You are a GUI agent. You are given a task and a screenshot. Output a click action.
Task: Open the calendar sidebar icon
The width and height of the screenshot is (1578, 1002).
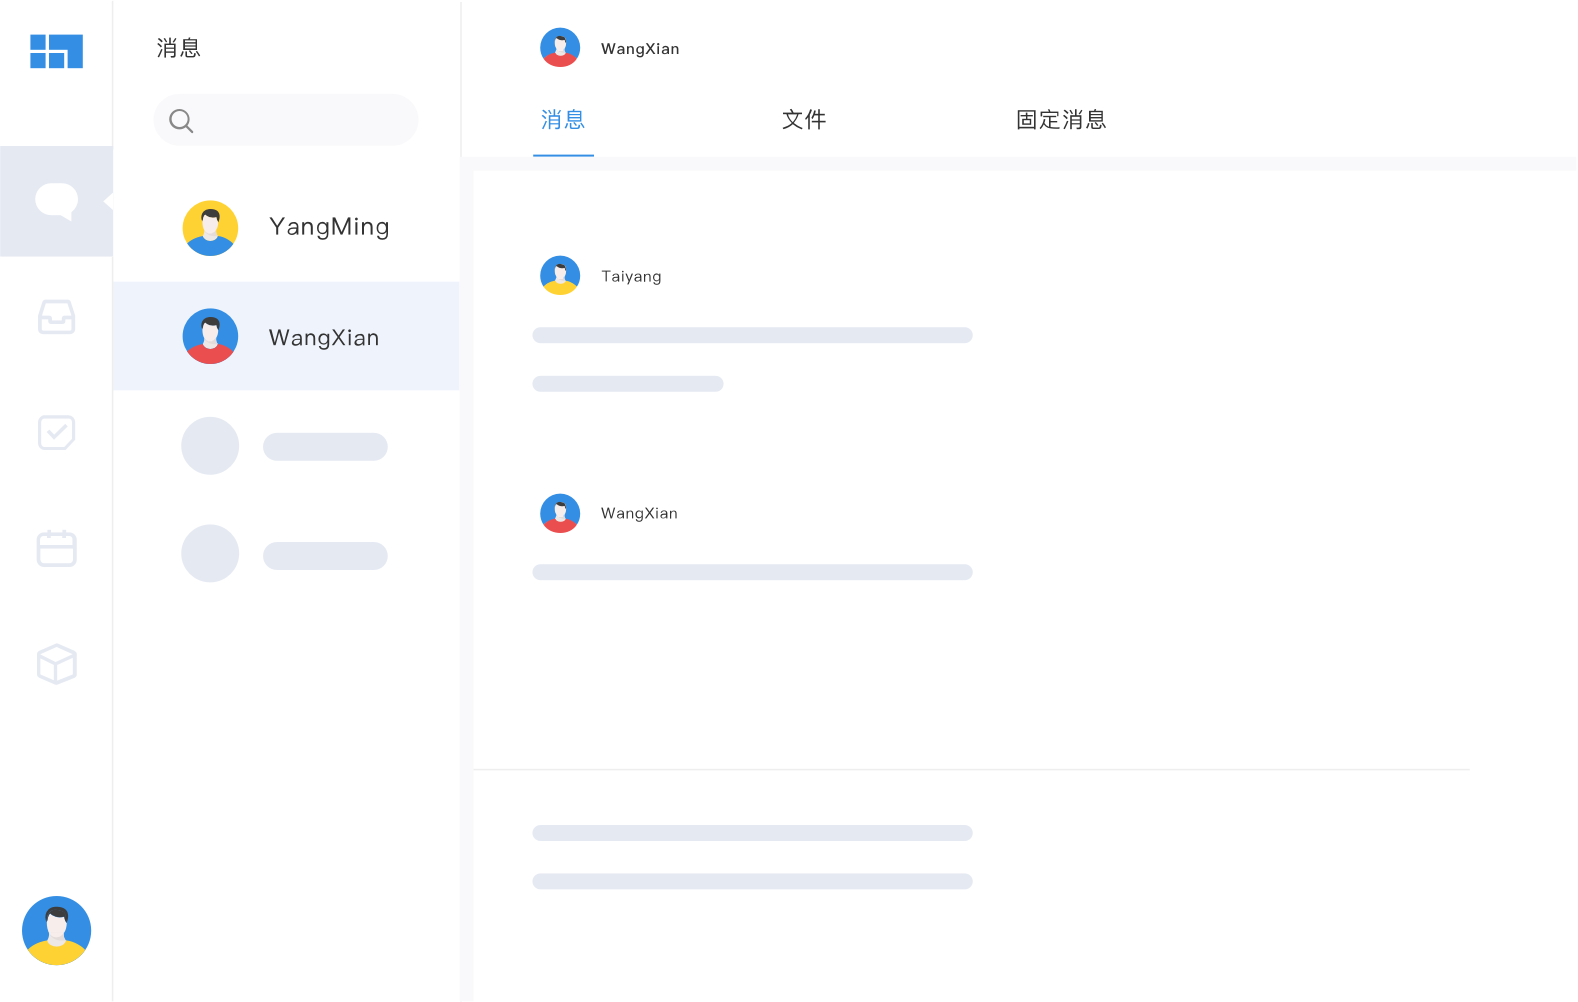pyautogui.click(x=56, y=548)
